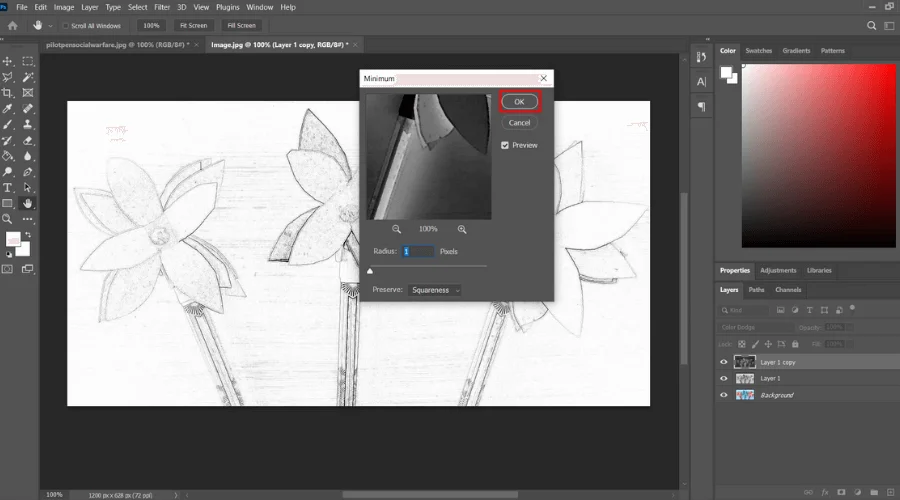900x500 pixels.
Task: Hide the Background layer with eye icon
Action: pyautogui.click(x=724, y=395)
